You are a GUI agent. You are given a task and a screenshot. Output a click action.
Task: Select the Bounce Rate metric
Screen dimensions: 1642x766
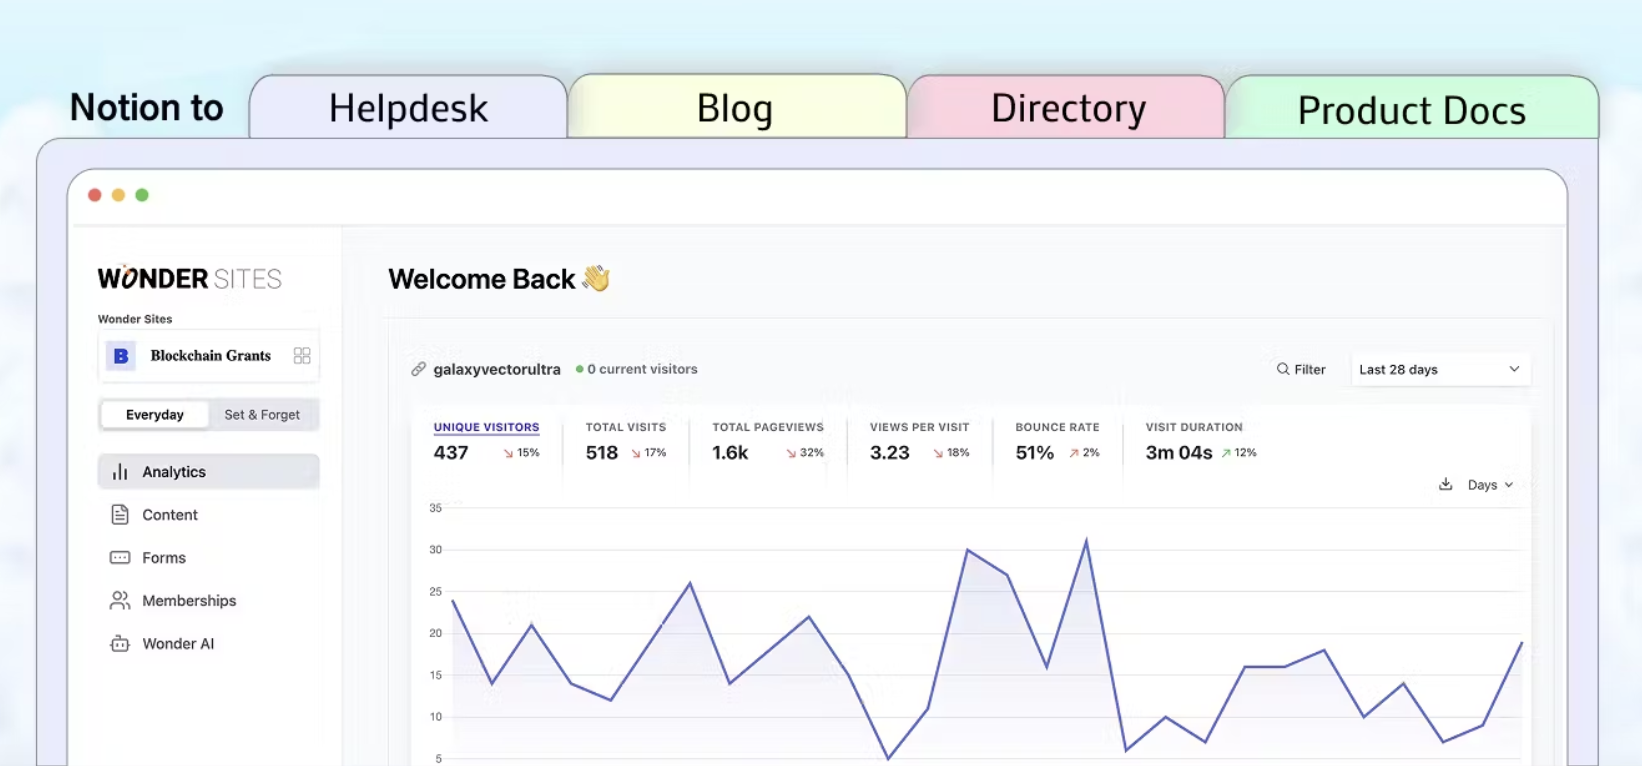tap(1057, 440)
